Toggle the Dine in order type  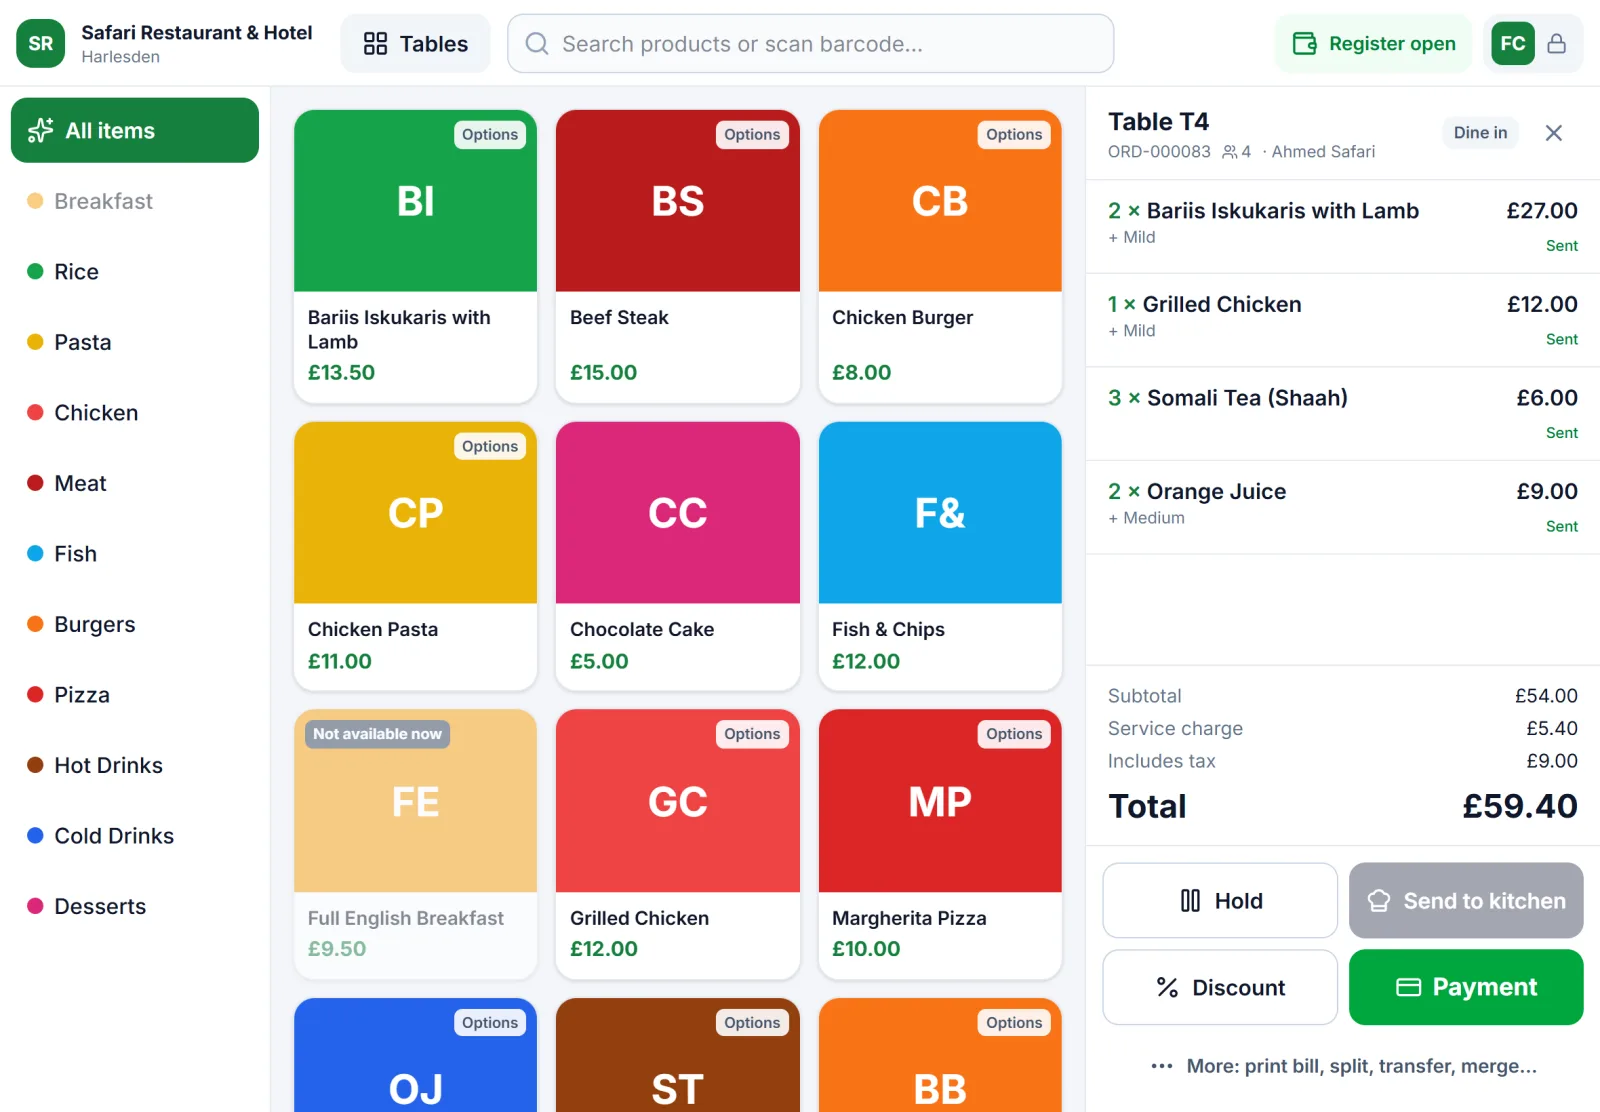1480,133
